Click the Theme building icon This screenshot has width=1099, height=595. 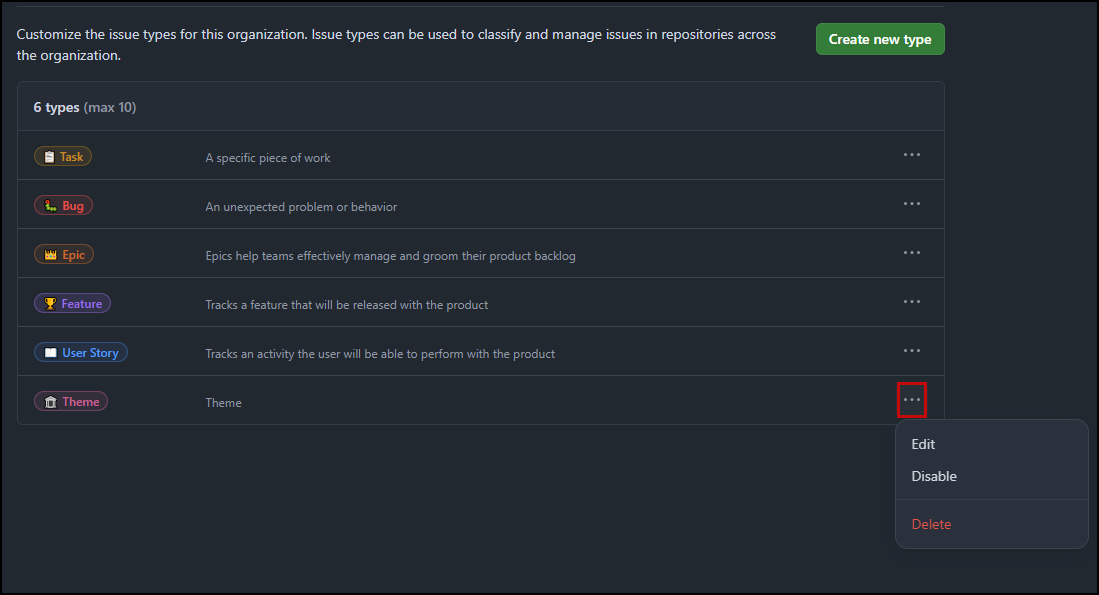50,402
